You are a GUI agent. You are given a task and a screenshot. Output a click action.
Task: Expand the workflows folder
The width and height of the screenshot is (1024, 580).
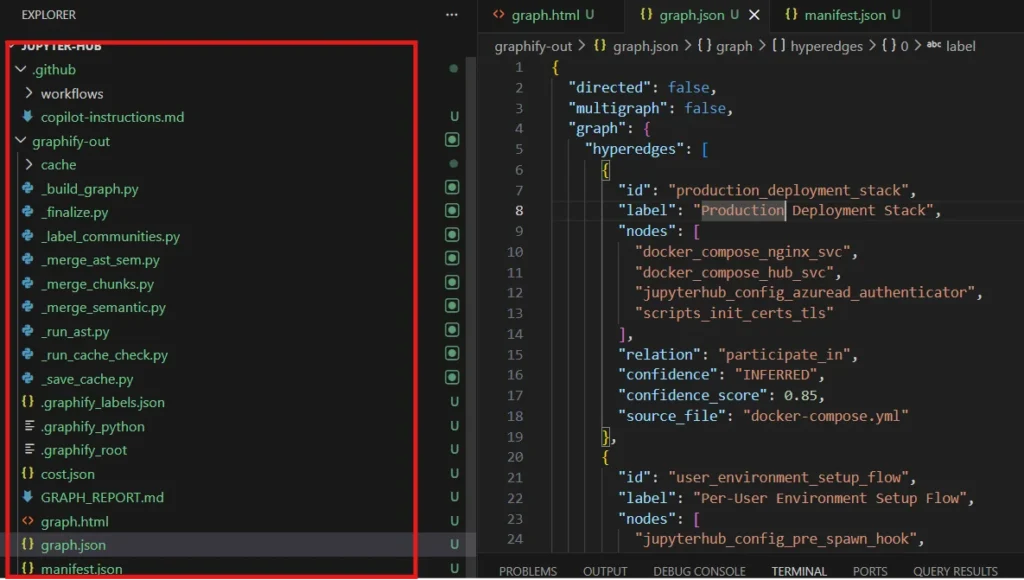click(x=29, y=93)
